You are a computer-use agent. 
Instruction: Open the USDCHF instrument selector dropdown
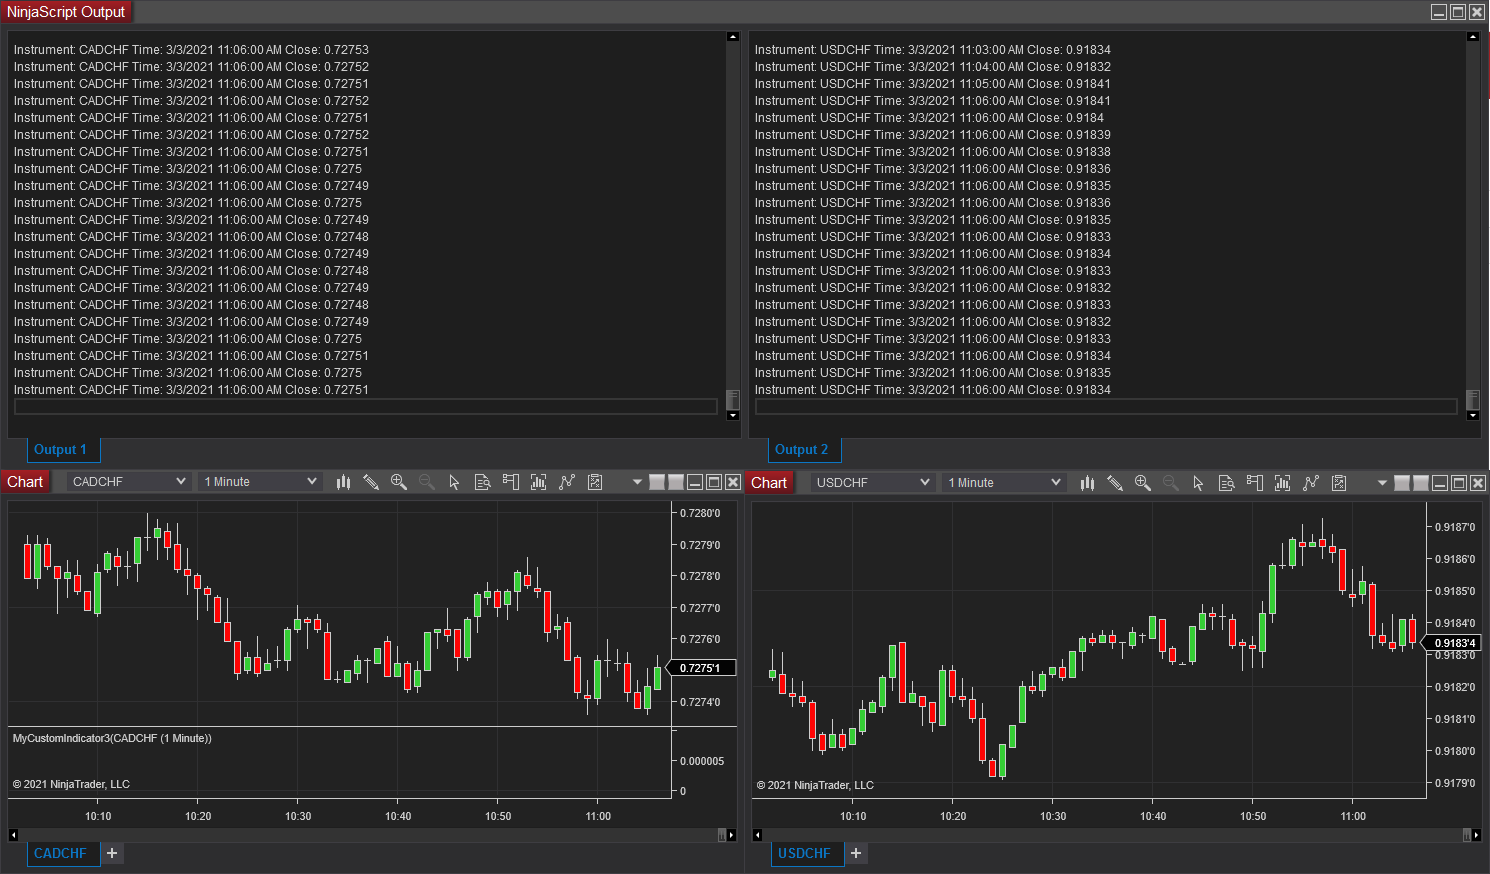(x=872, y=483)
